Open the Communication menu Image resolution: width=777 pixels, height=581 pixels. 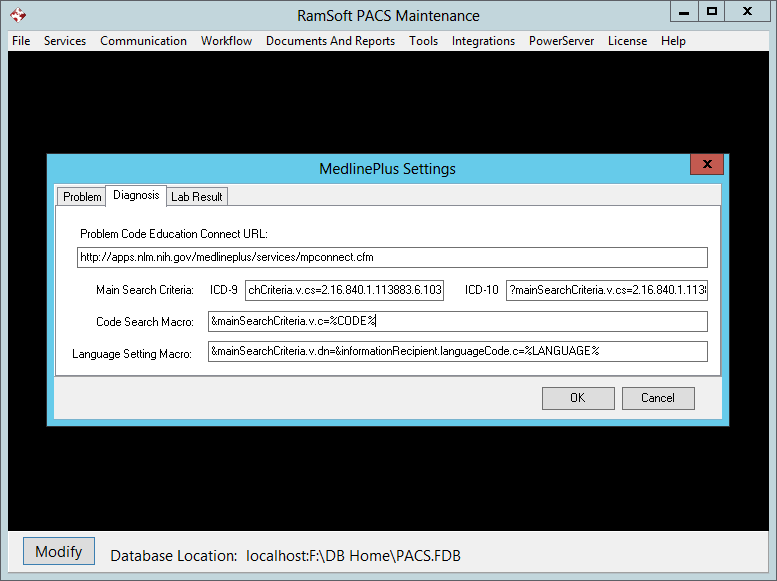click(143, 41)
